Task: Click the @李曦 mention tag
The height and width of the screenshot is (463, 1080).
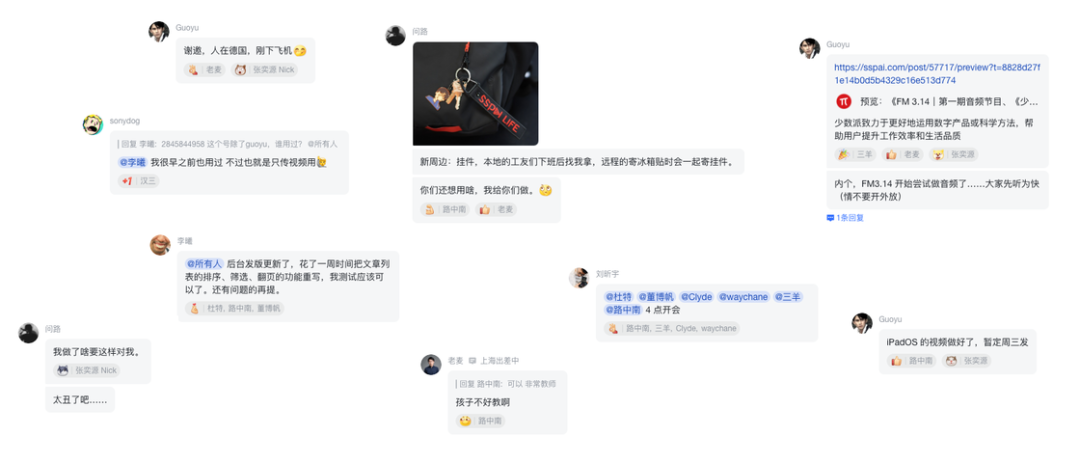Action: [x=133, y=162]
